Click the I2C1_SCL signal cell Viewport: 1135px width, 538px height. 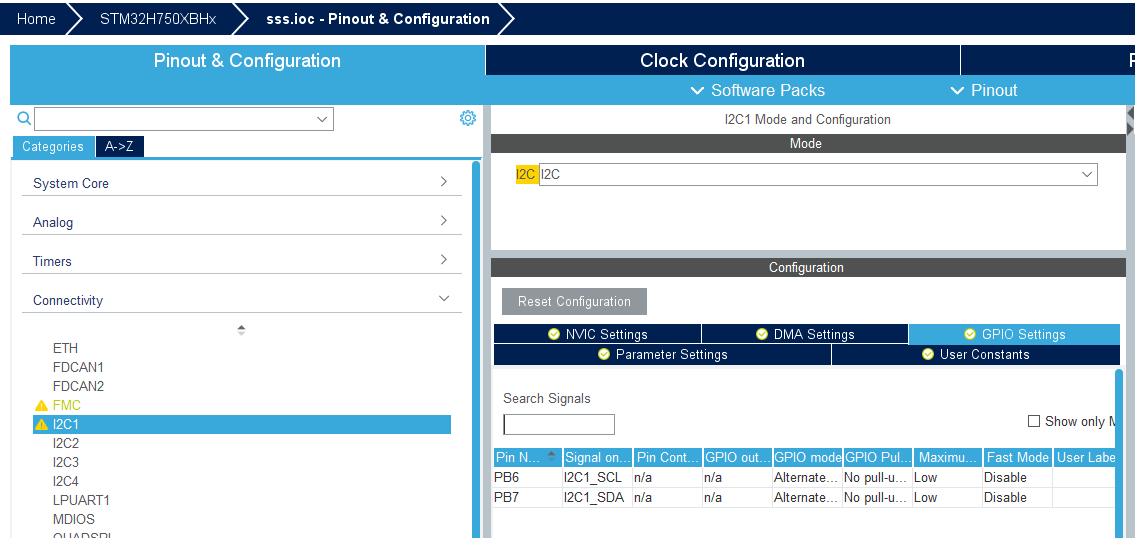[597, 477]
